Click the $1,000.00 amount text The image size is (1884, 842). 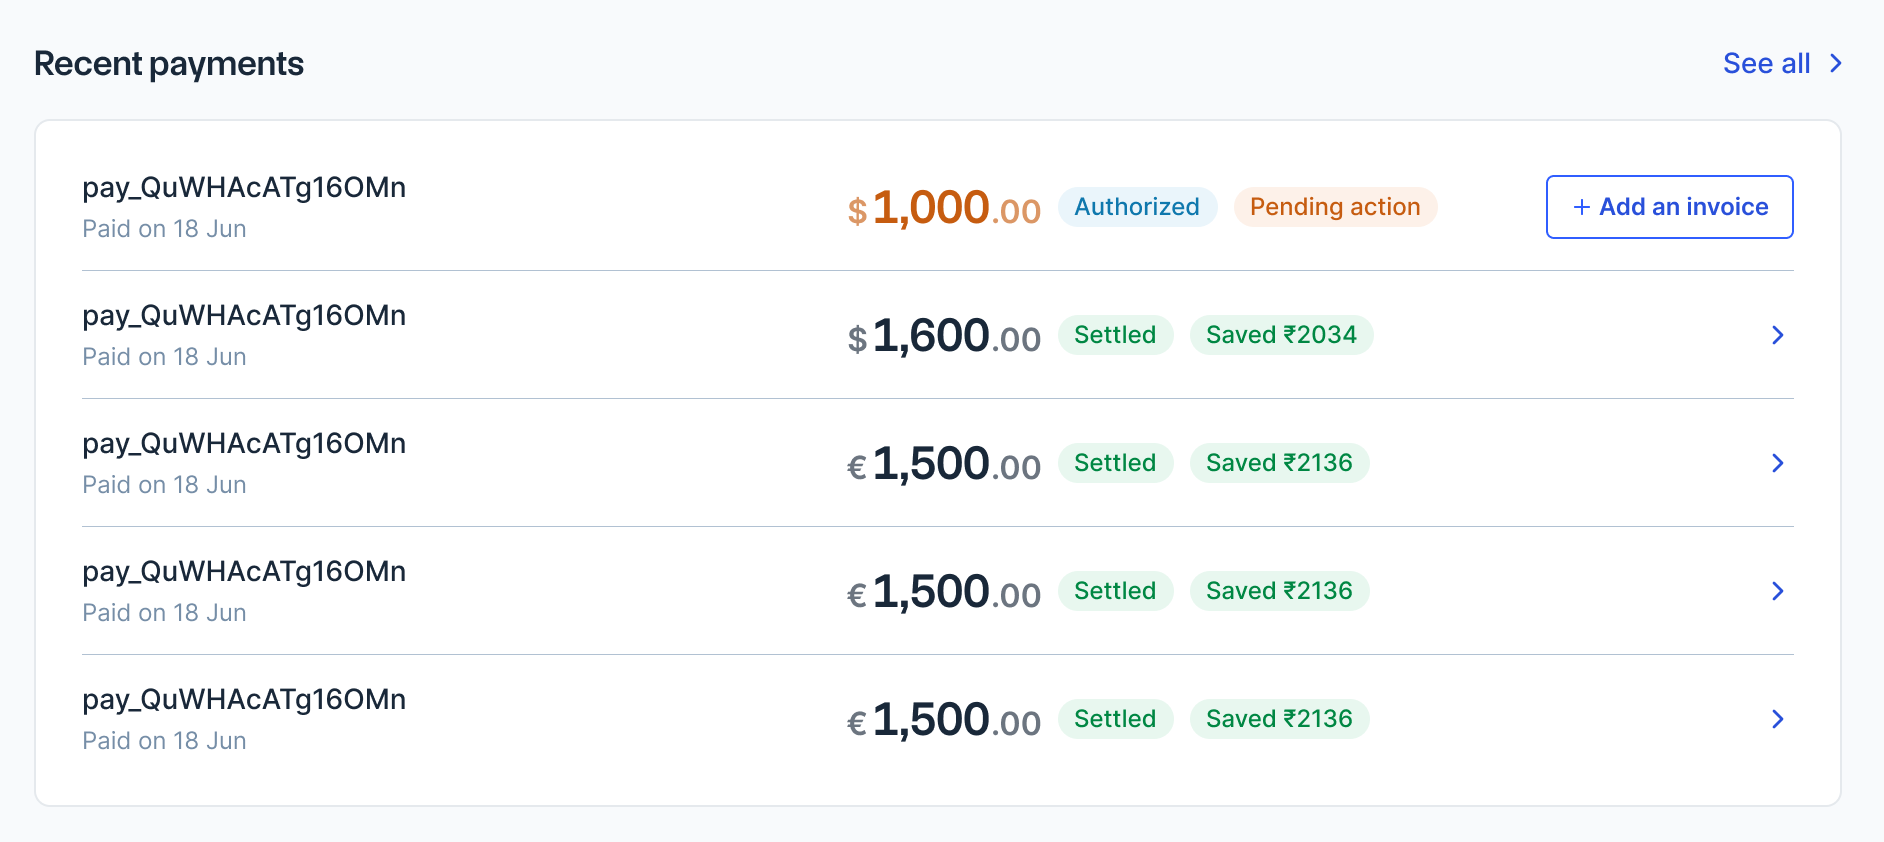click(x=944, y=208)
